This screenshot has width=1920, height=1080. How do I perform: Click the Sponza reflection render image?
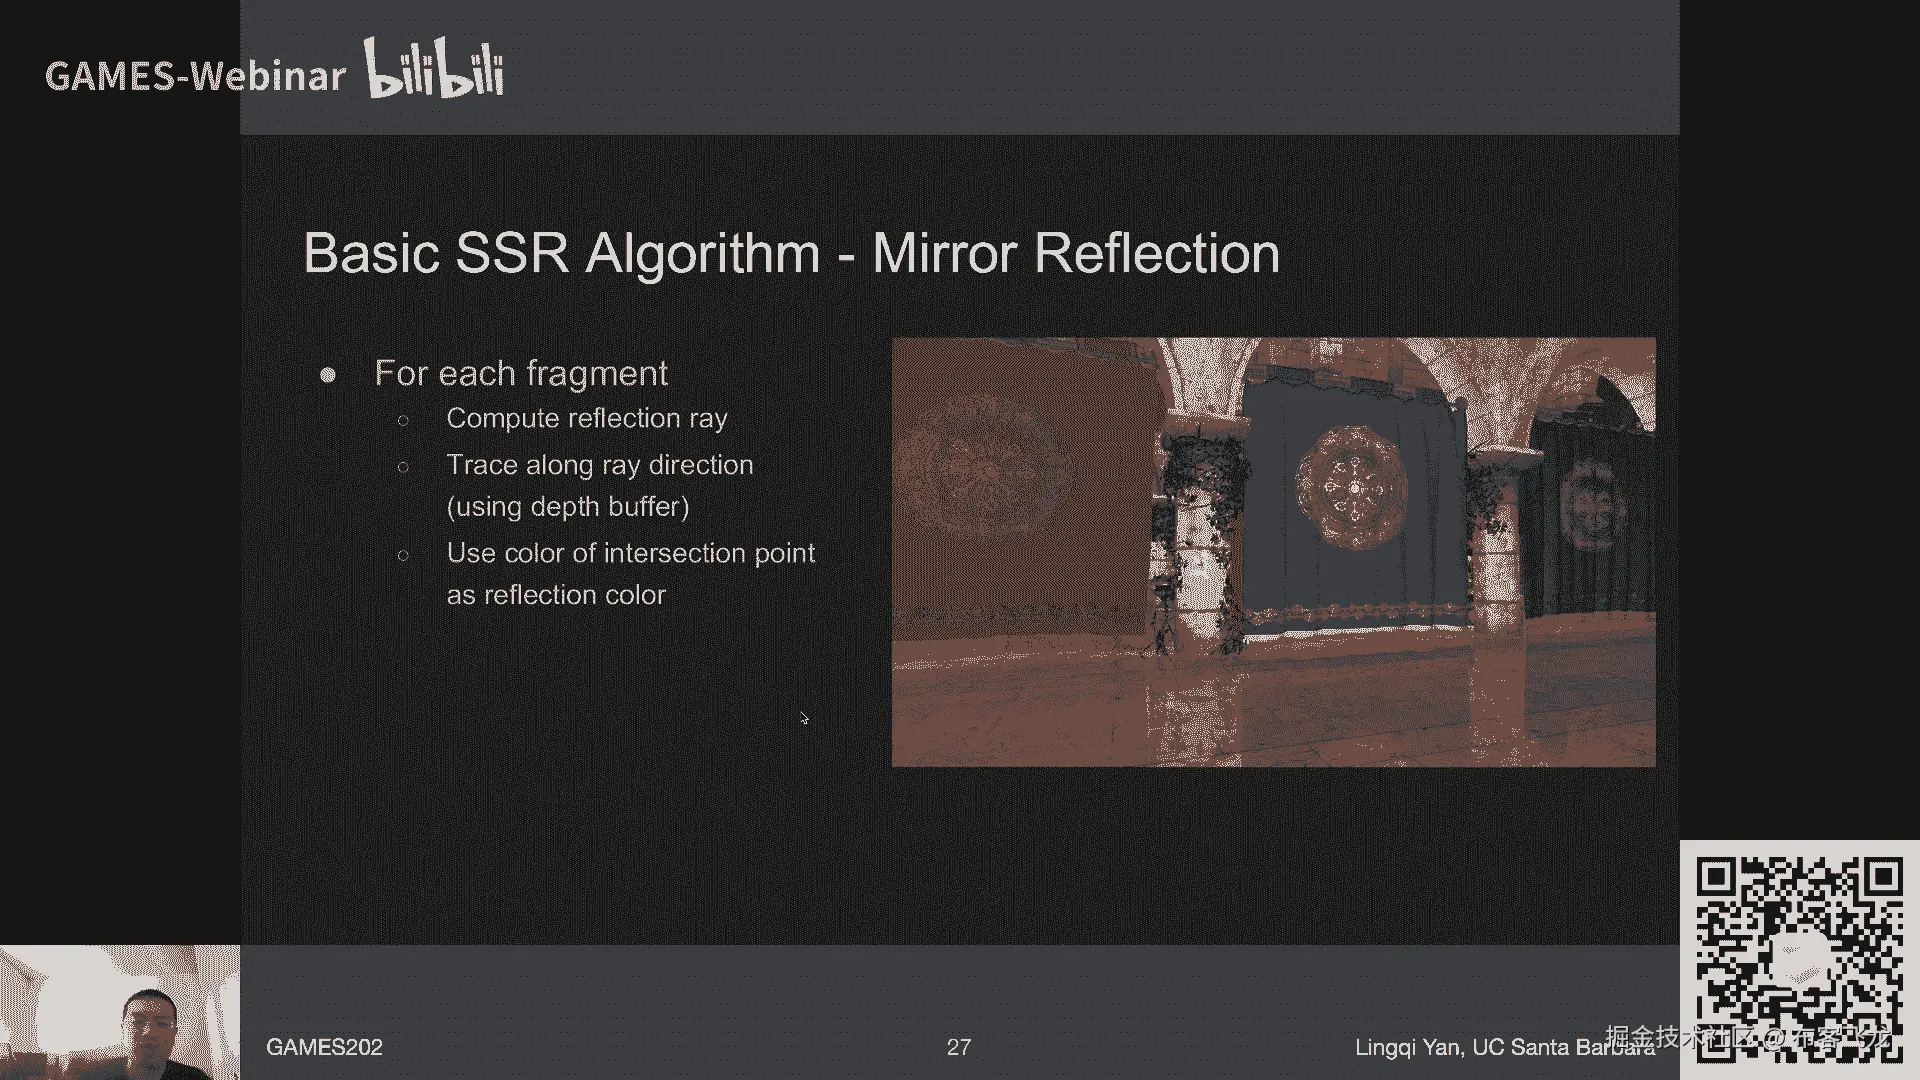pyautogui.click(x=1273, y=552)
